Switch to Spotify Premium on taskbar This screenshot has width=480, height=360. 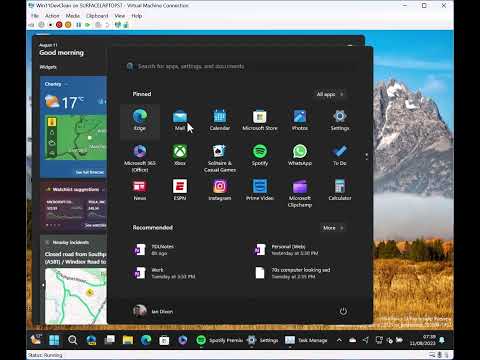pyautogui.click(x=219, y=340)
